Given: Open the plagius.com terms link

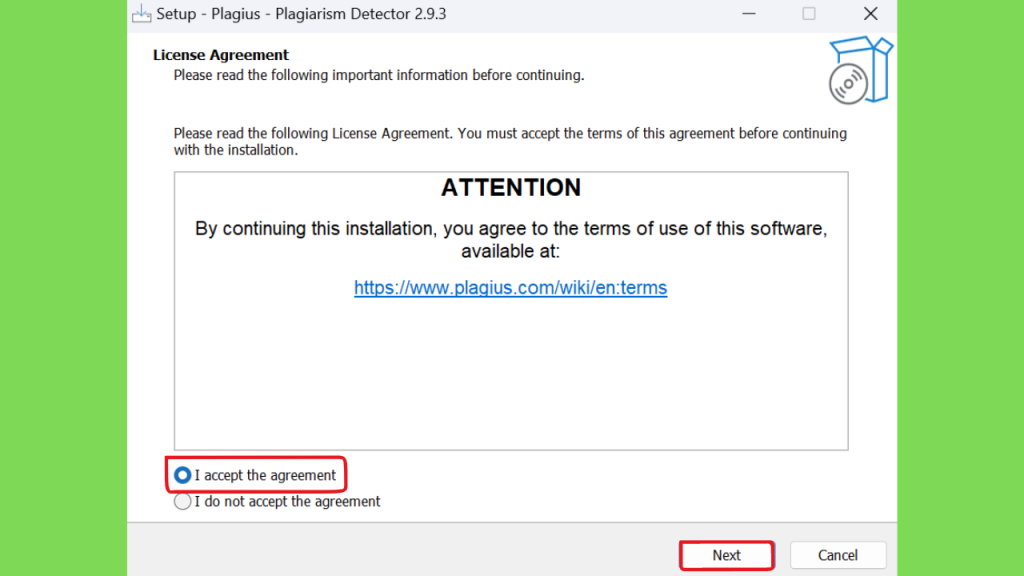Looking at the screenshot, I should coord(511,287).
